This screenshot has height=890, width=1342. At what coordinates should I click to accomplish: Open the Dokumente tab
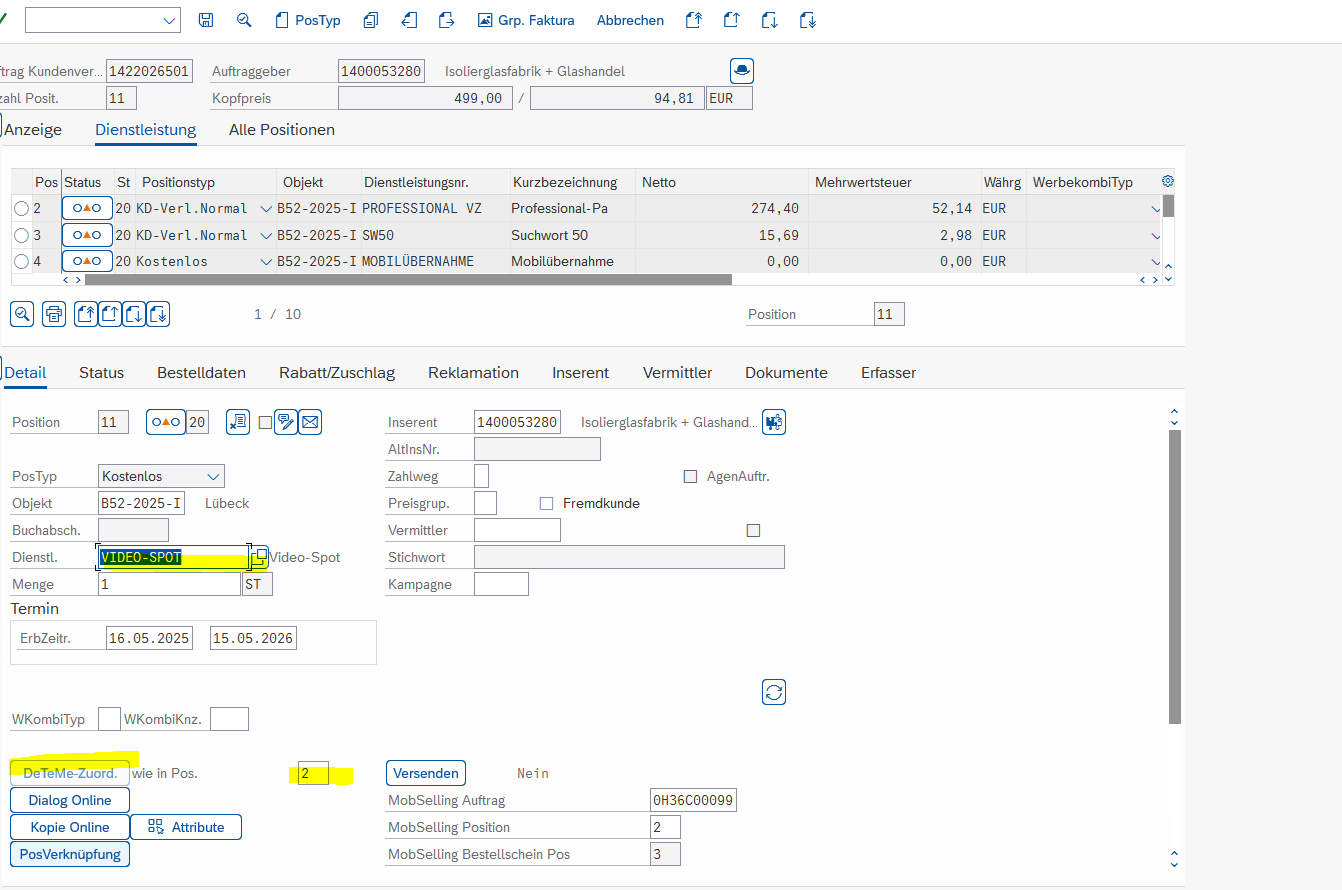pyautogui.click(x=786, y=372)
